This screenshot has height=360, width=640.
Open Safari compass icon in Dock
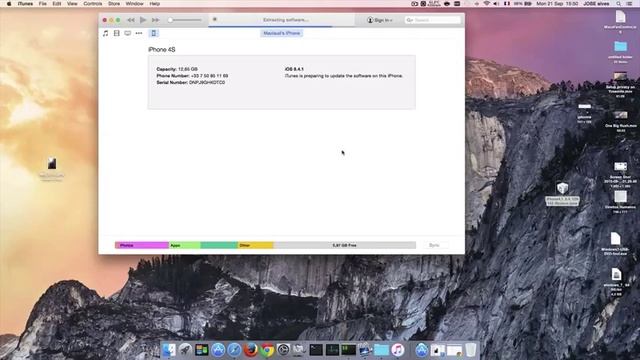(x=234, y=350)
